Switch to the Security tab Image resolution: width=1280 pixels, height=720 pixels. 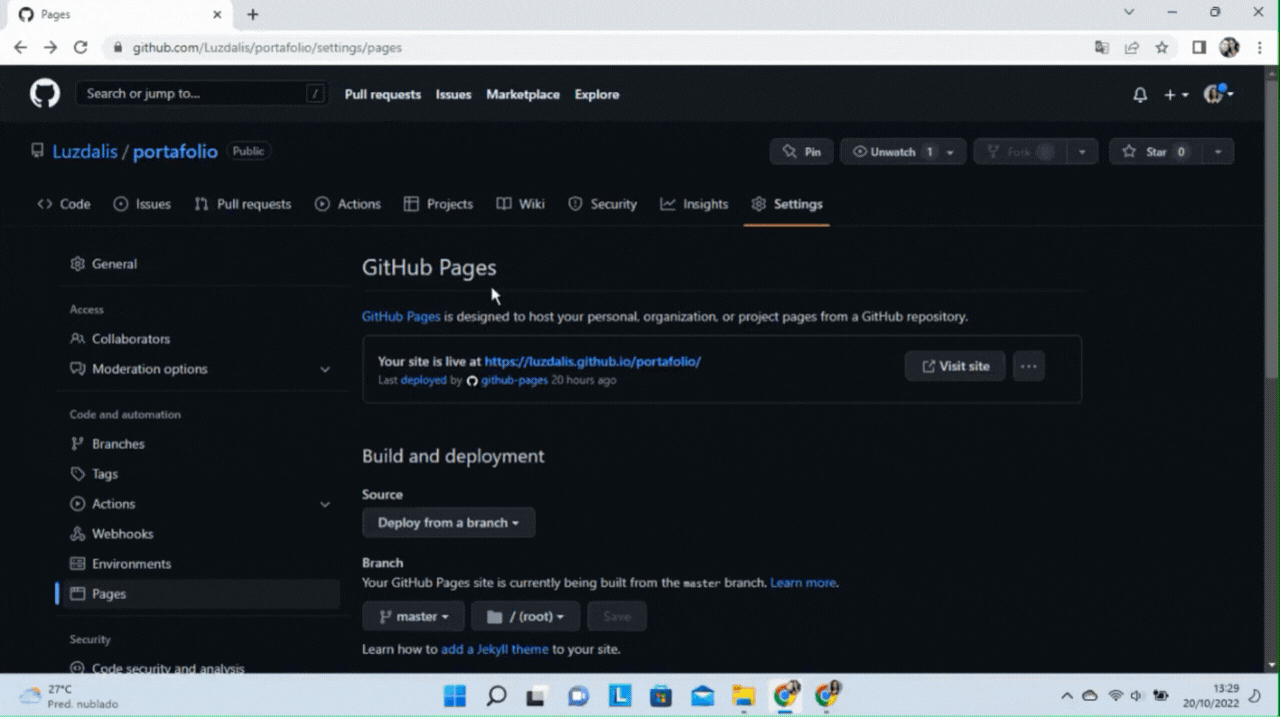coord(602,204)
